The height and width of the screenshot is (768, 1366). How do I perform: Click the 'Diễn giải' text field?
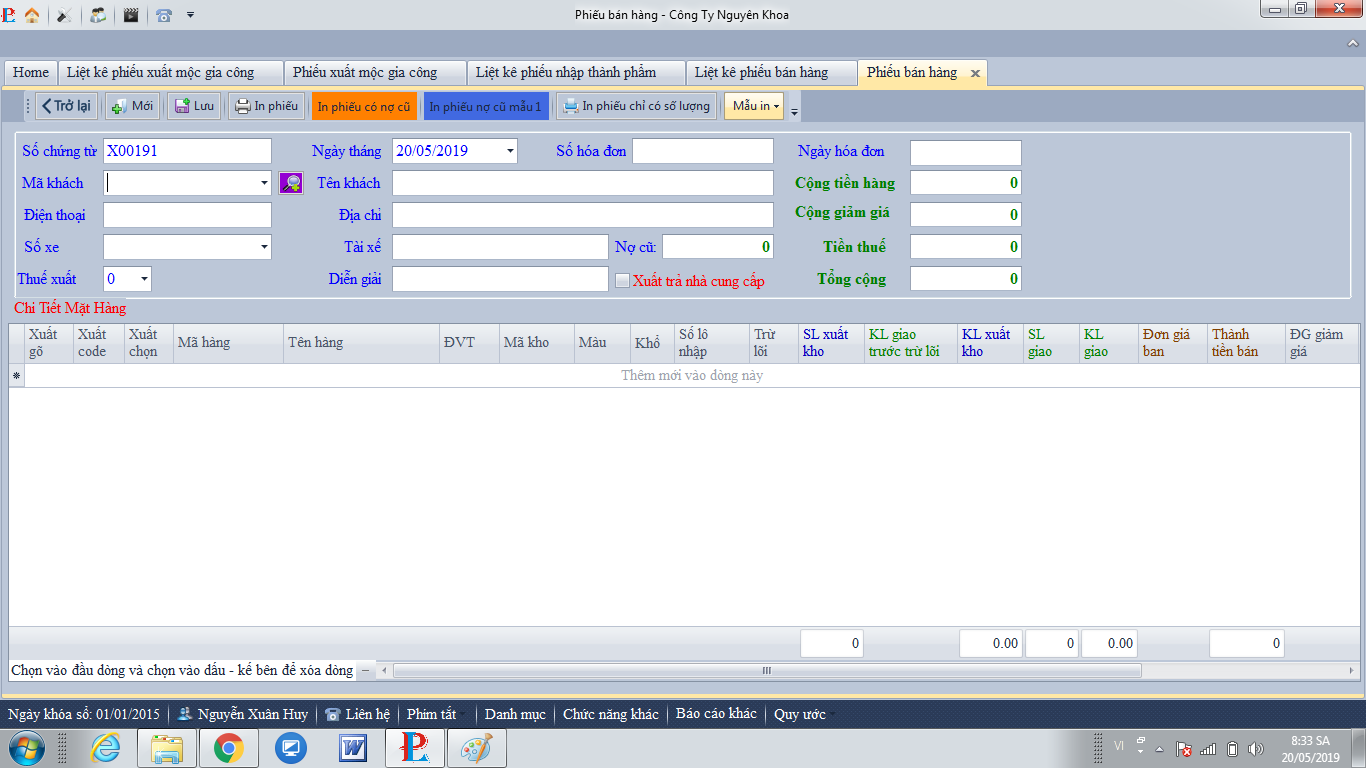click(x=500, y=279)
